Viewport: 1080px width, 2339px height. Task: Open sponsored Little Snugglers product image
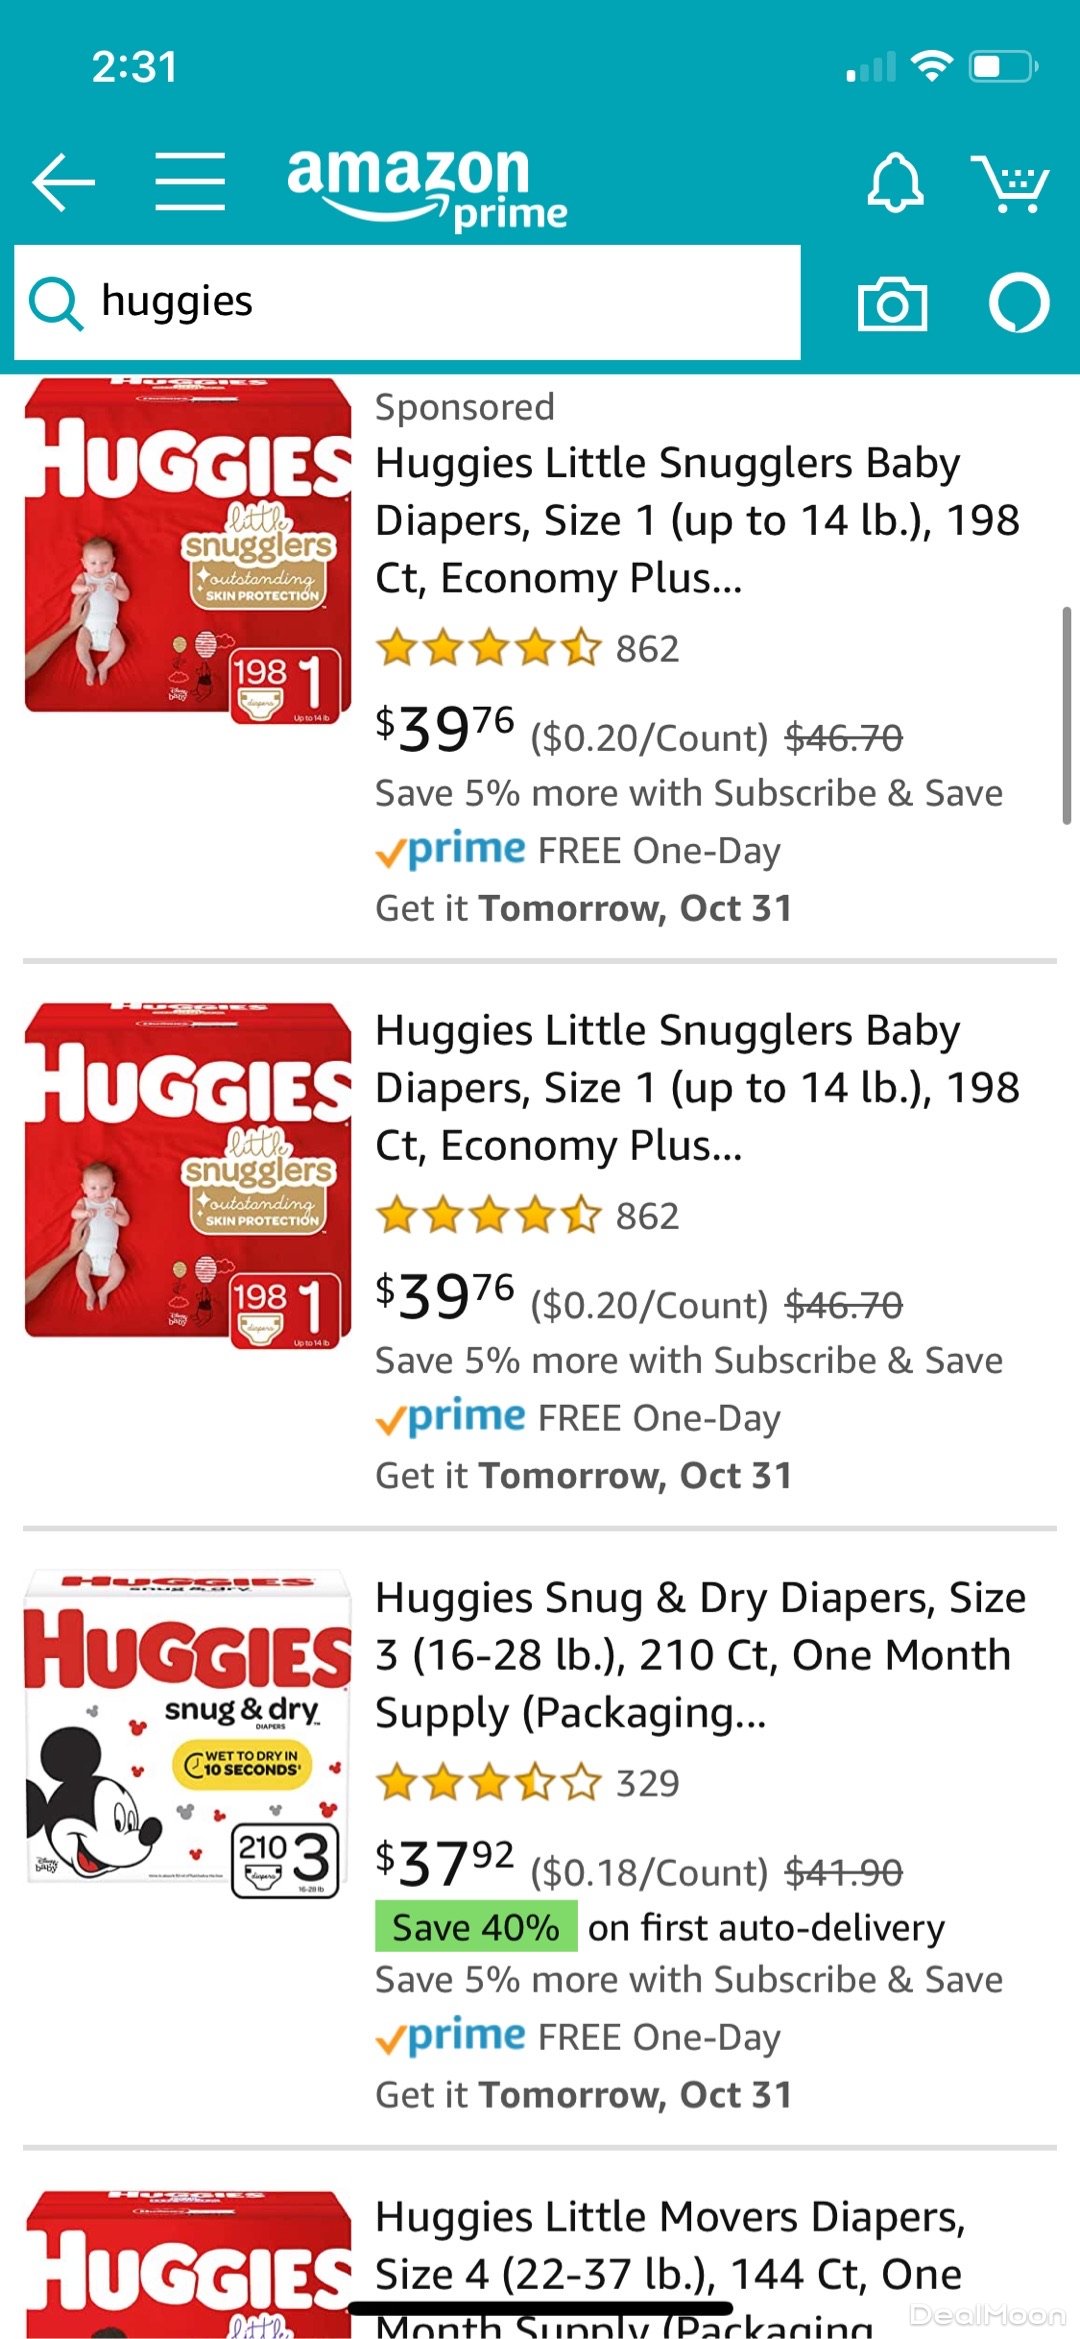tap(188, 552)
